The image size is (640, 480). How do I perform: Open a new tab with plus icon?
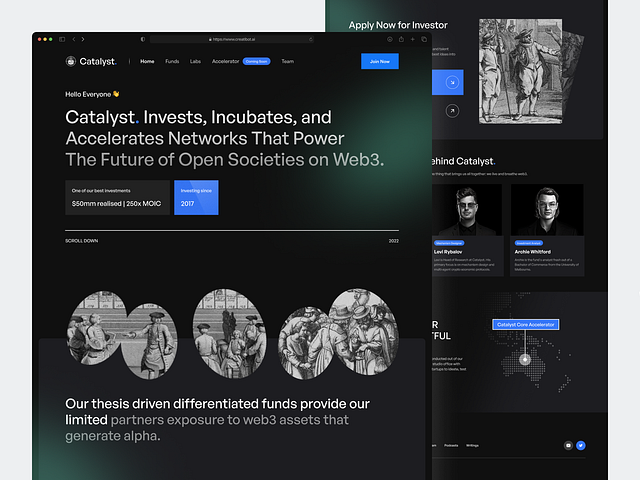coord(413,39)
